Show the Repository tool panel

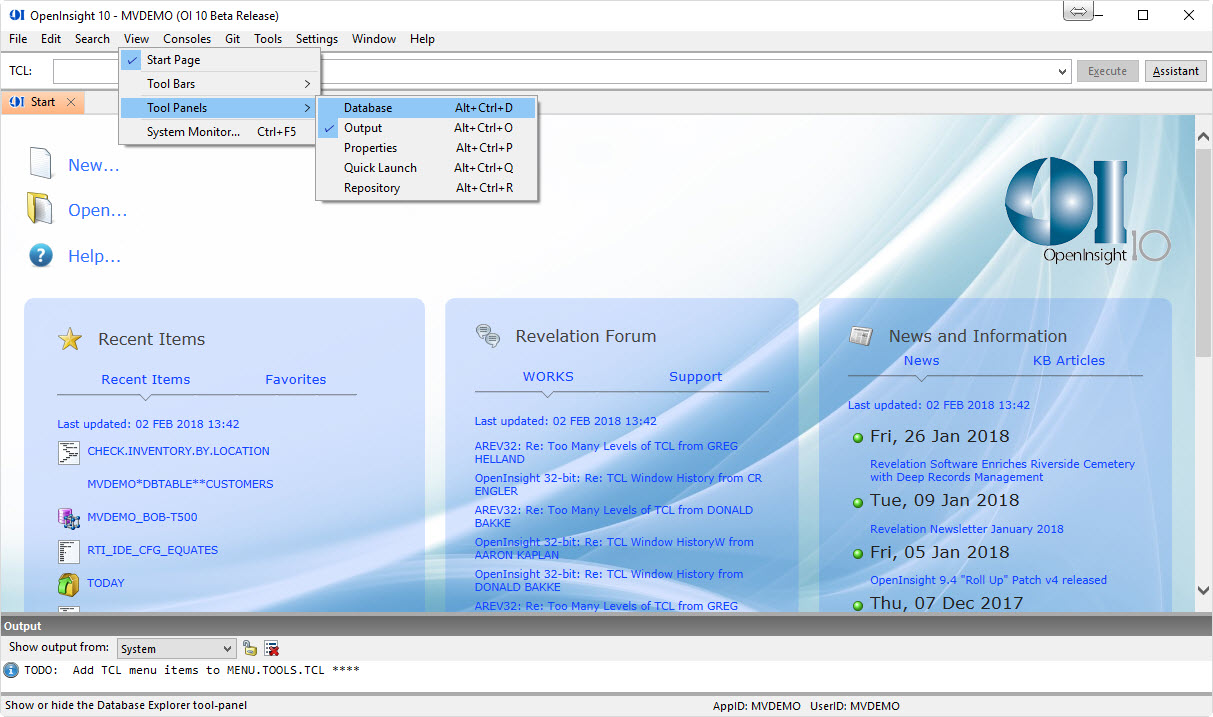click(427, 188)
